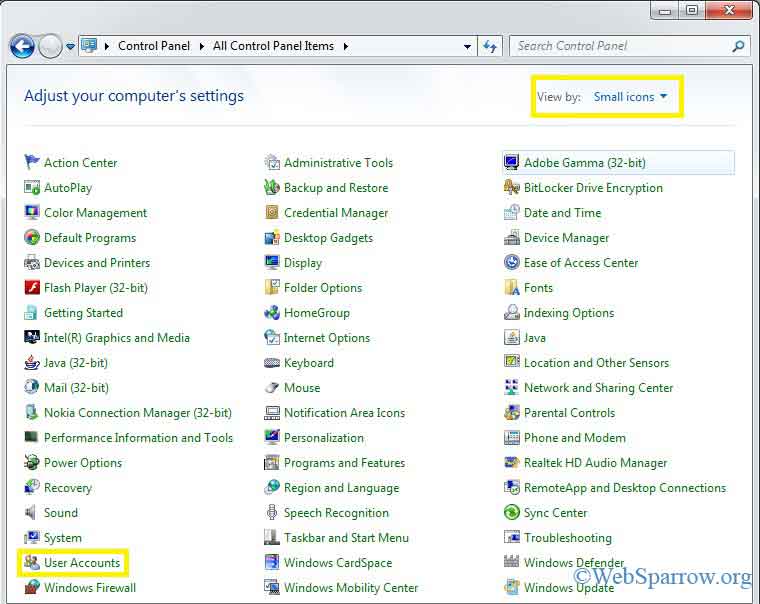Open the BitLocker Drive Encryption icon
Image resolution: width=760 pixels, height=604 pixels.
tap(512, 187)
